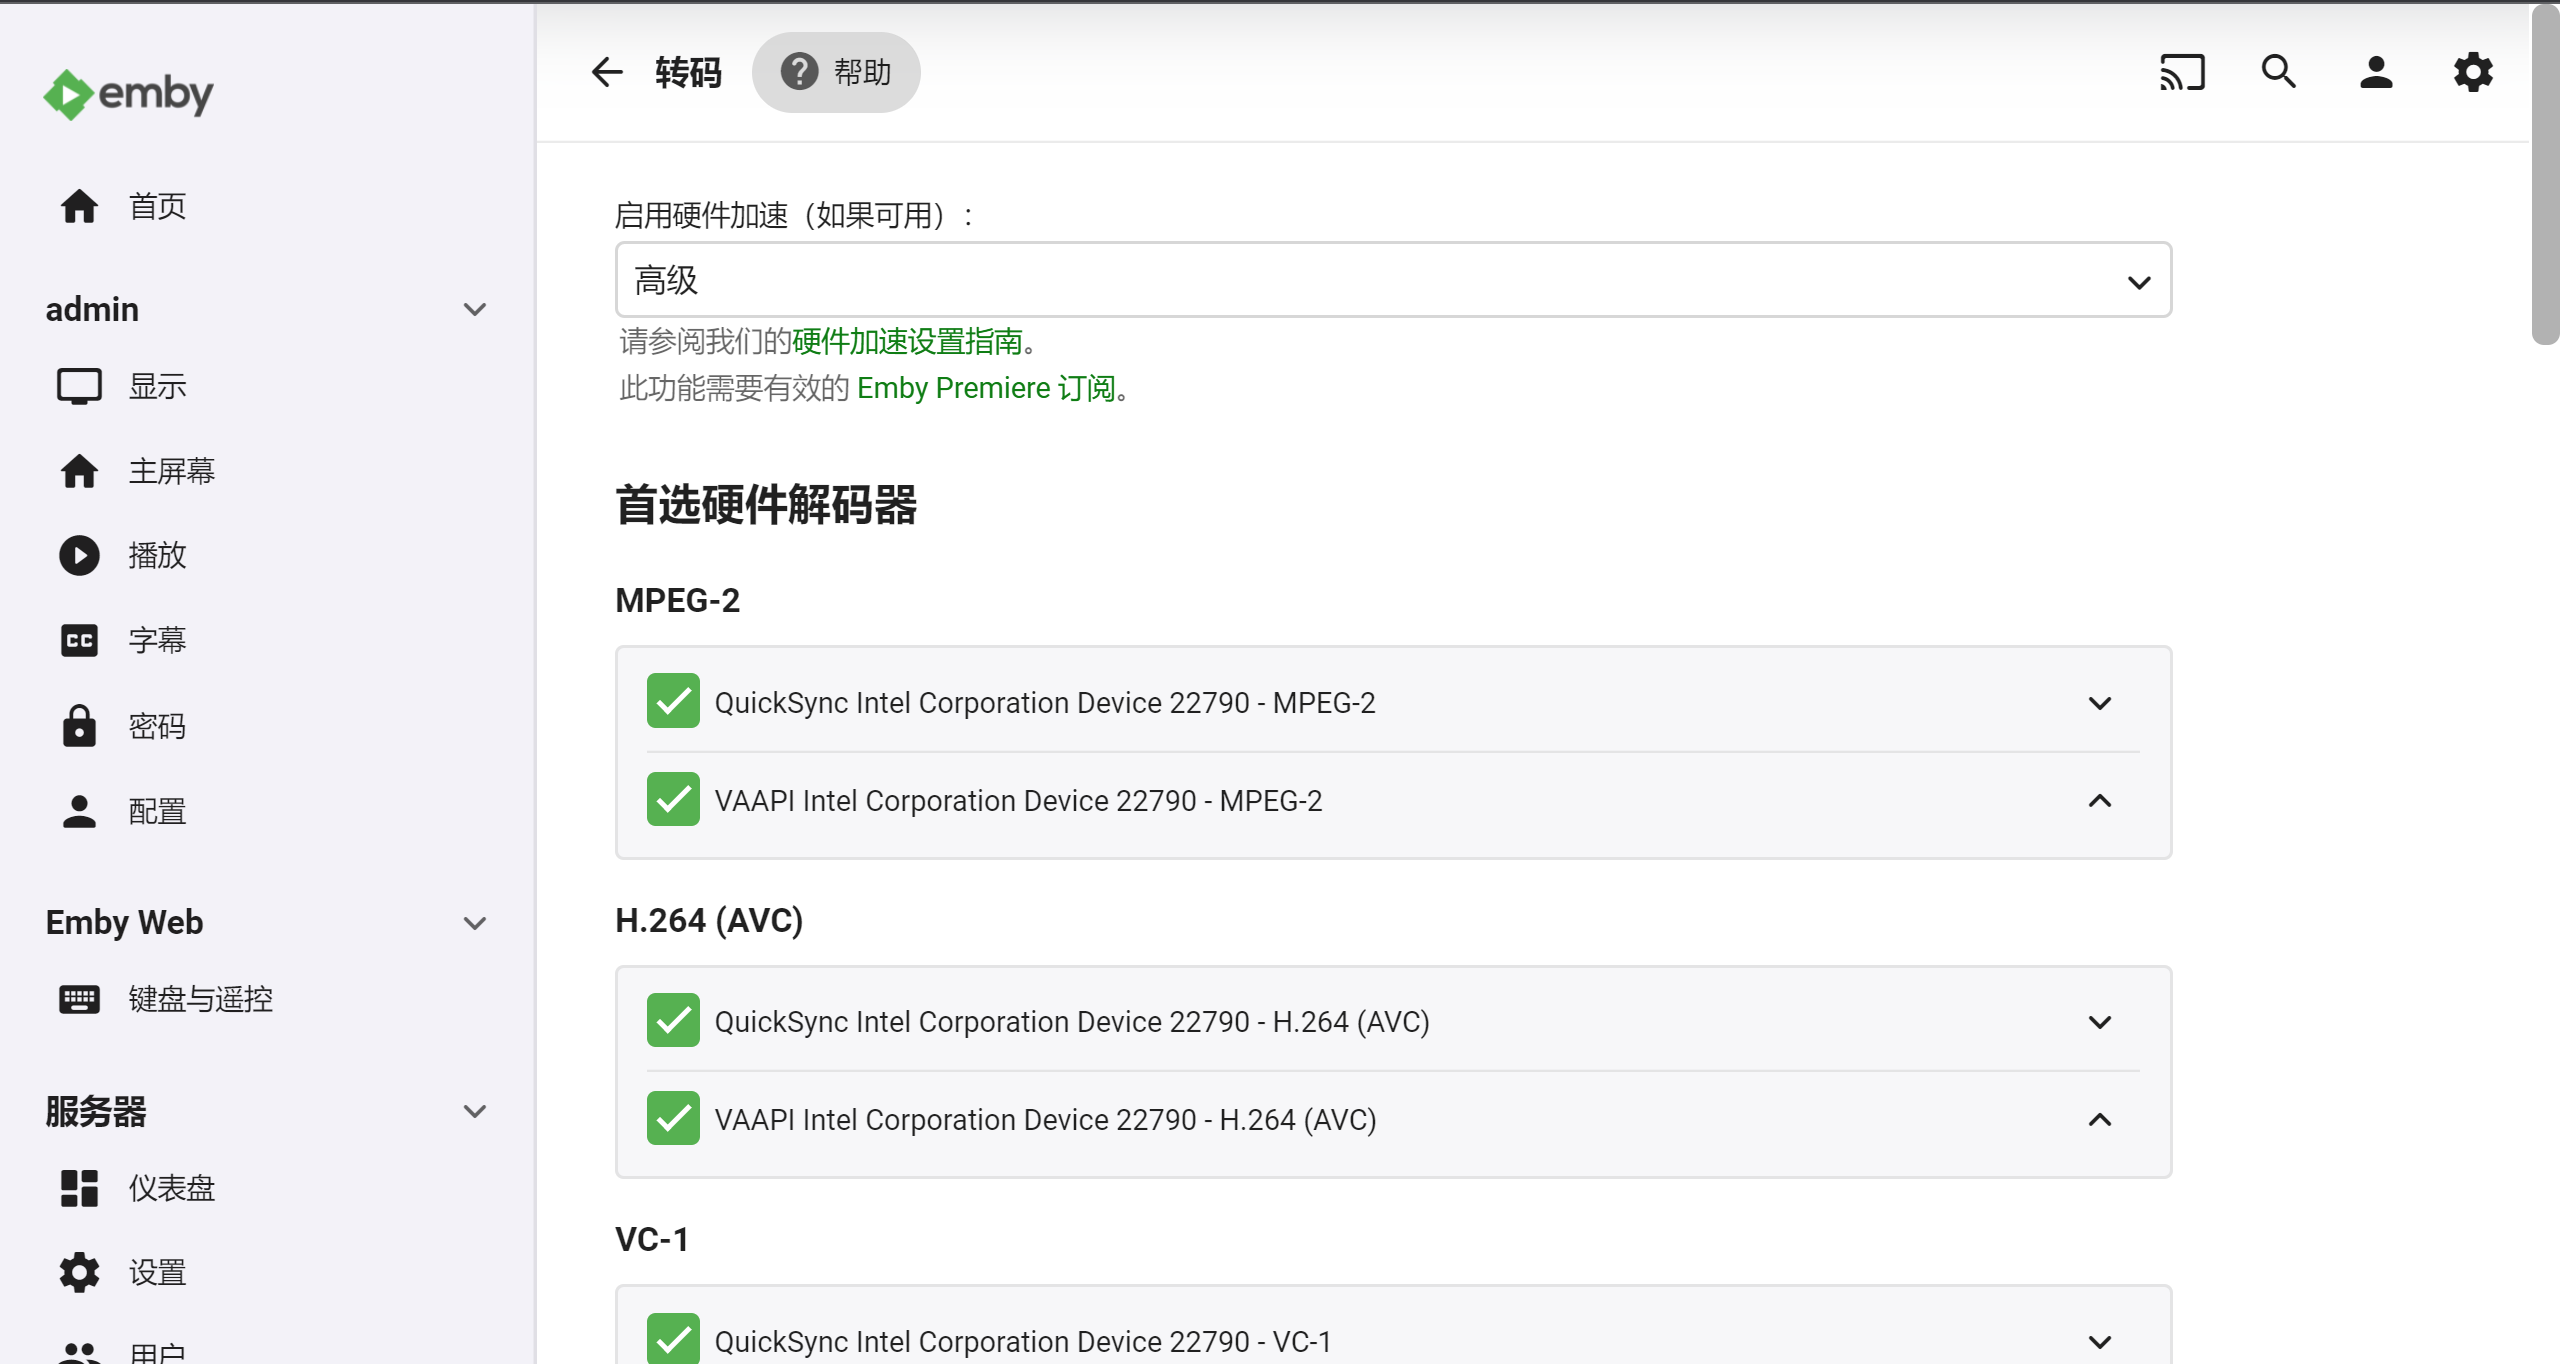Open the user profile icon

coord(2375,72)
